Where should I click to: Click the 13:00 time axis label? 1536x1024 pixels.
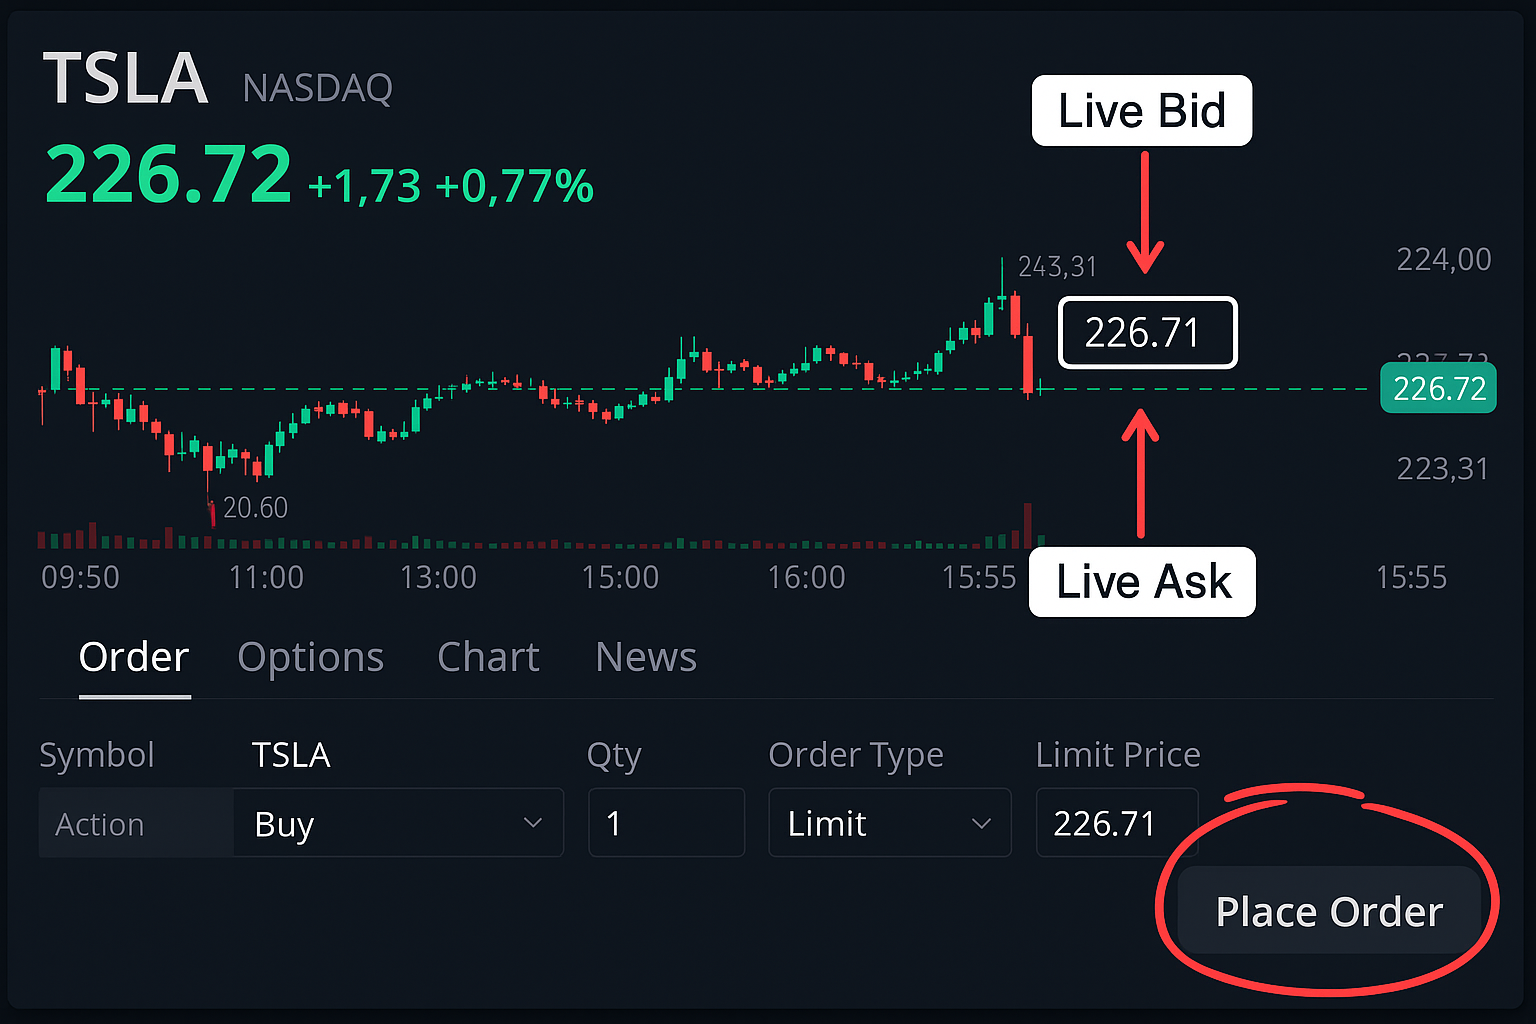pyautogui.click(x=438, y=577)
